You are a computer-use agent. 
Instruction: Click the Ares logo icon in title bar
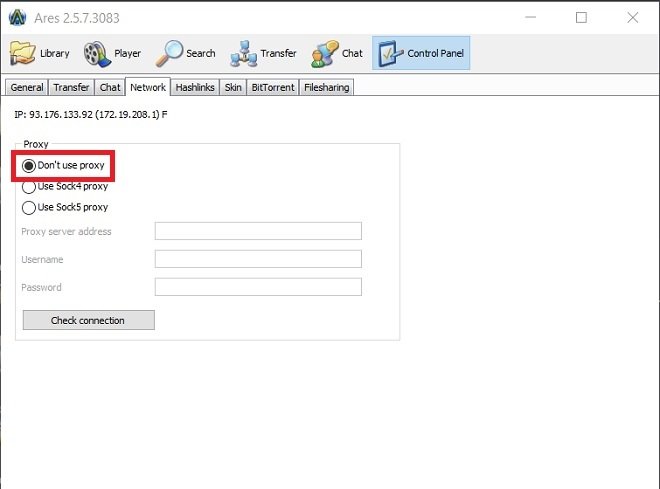[17, 18]
